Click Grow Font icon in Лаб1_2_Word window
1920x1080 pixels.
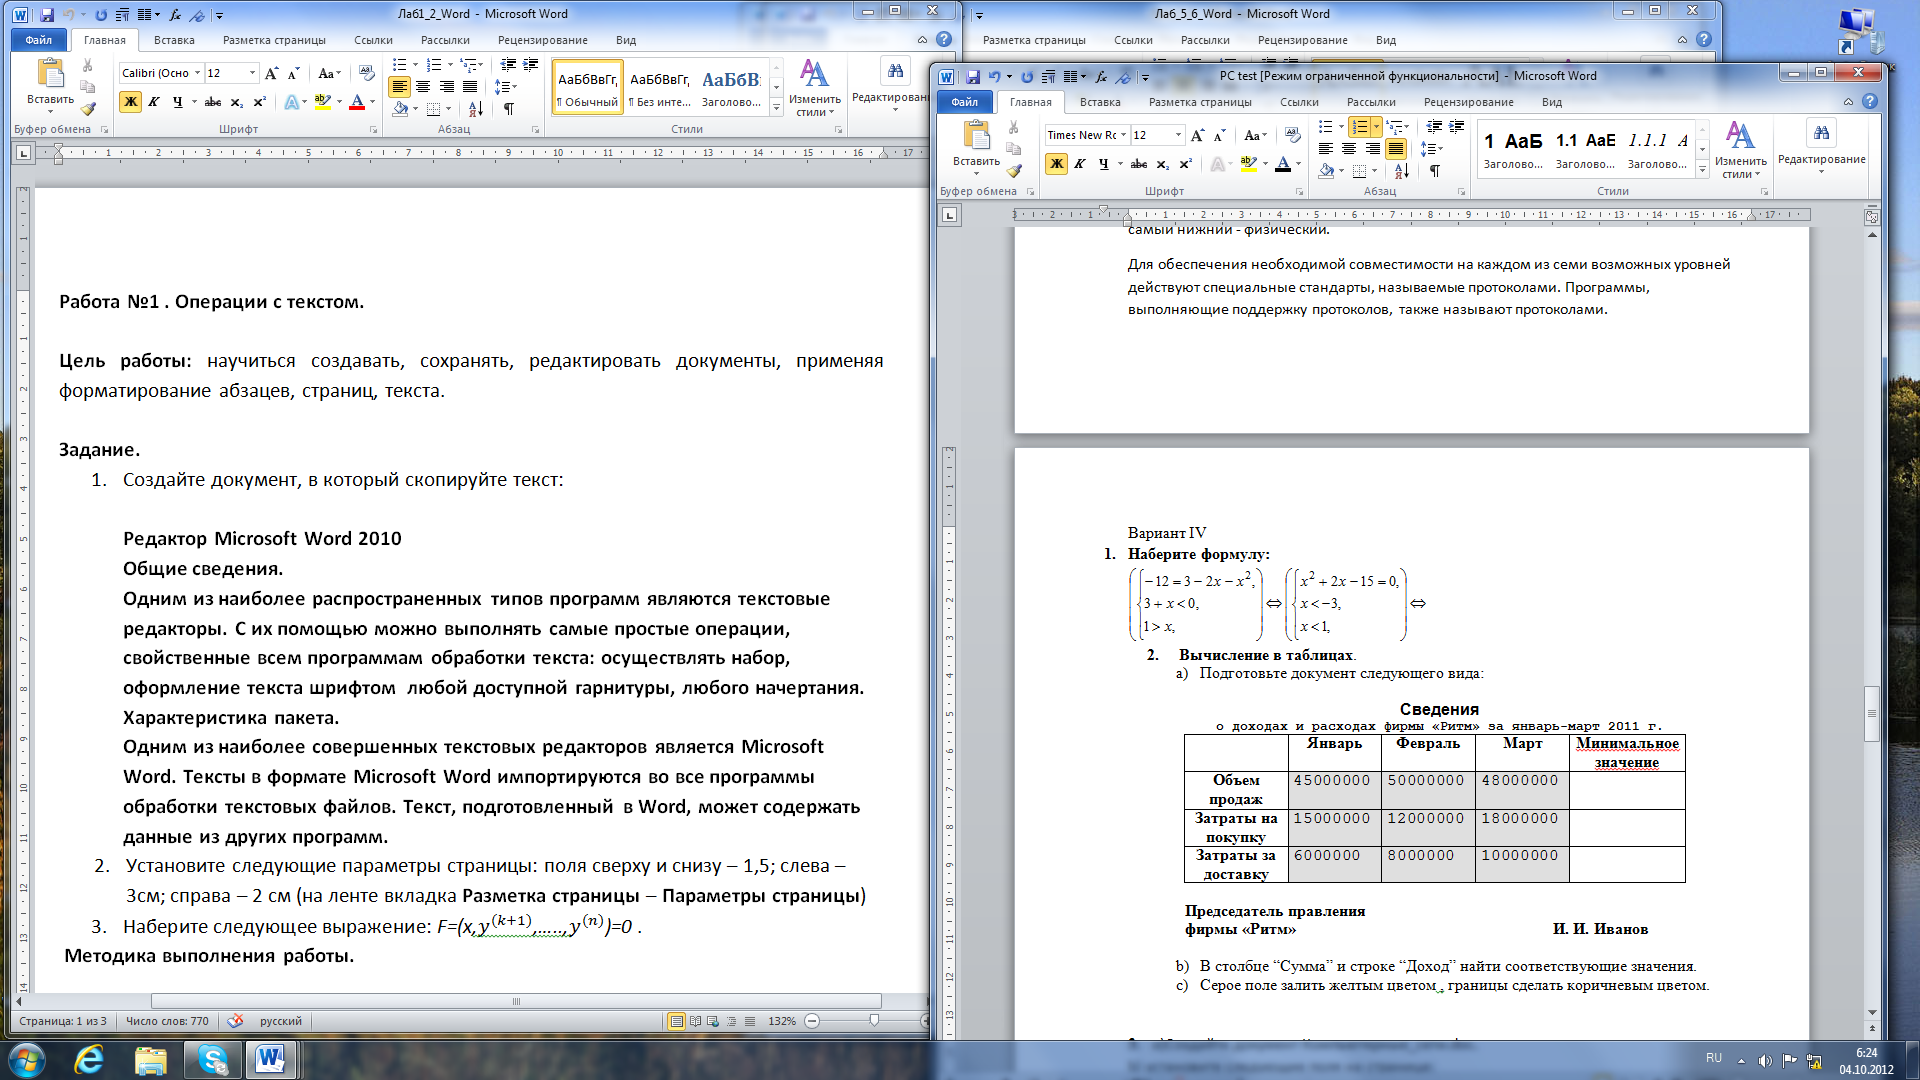coord(271,73)
